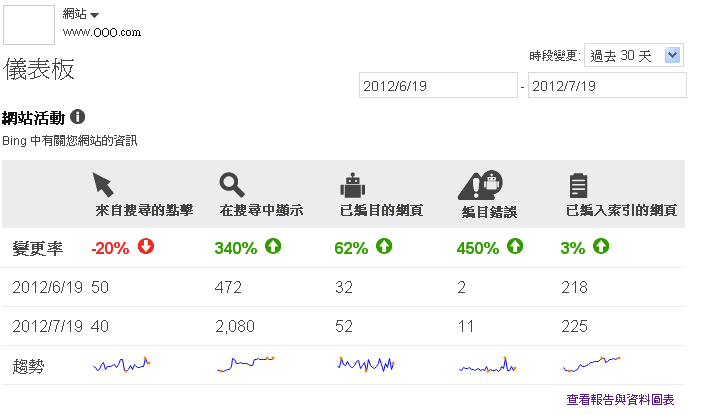Click the www.OOO.com site address

pos(101,32)
